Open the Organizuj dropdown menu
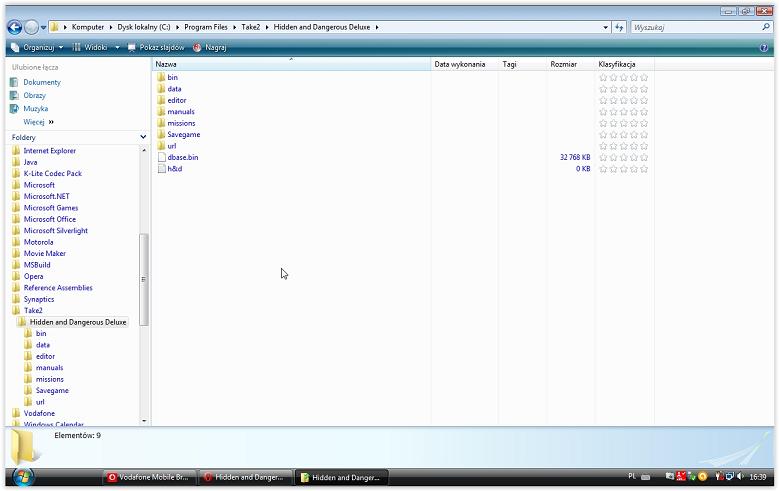 coord(38,47)
